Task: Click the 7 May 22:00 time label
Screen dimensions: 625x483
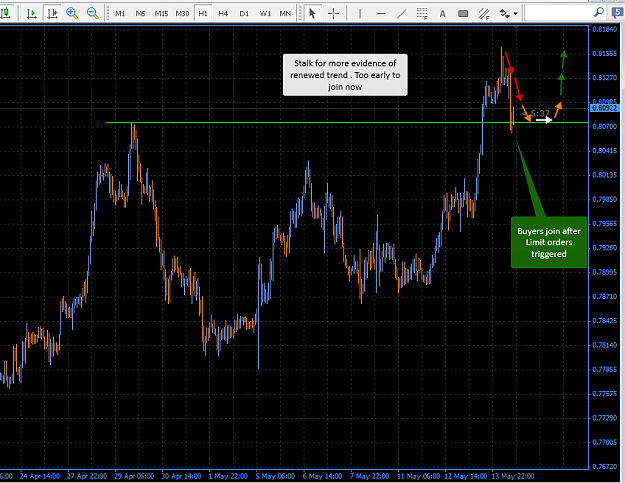Action: coord(369,476)
